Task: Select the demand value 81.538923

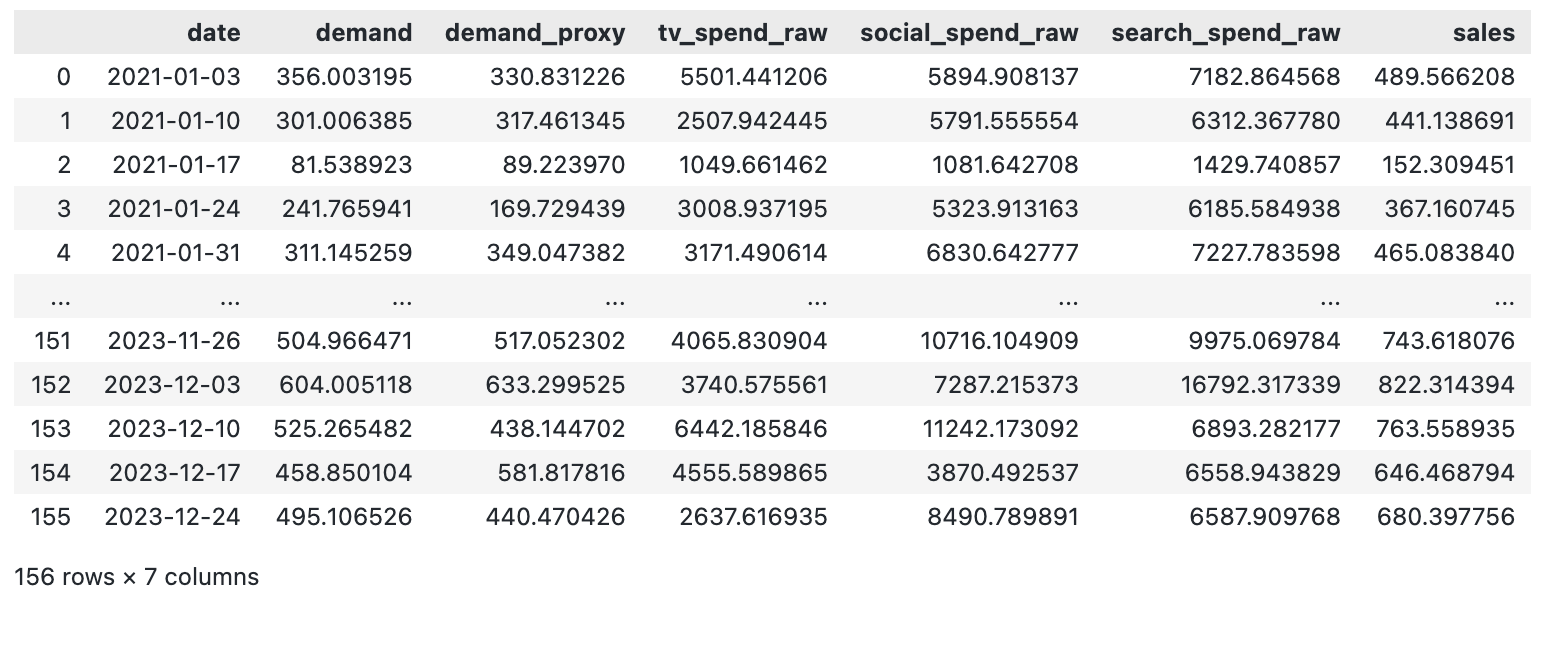Action: 351,165
